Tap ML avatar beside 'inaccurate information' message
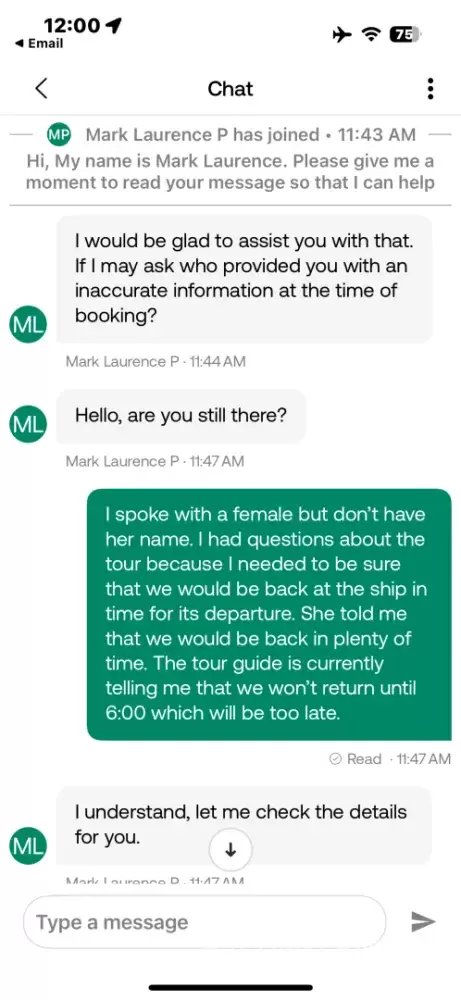 tap(27, 324)
